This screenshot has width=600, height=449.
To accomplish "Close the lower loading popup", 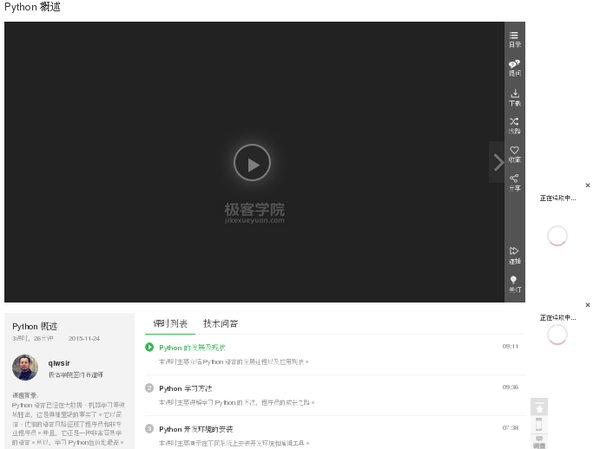I will pos(588,305).
